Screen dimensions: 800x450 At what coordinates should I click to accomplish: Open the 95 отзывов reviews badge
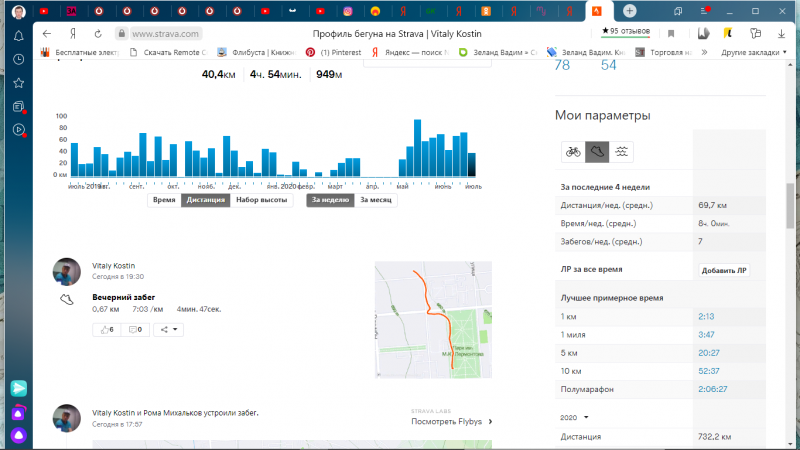626,32
